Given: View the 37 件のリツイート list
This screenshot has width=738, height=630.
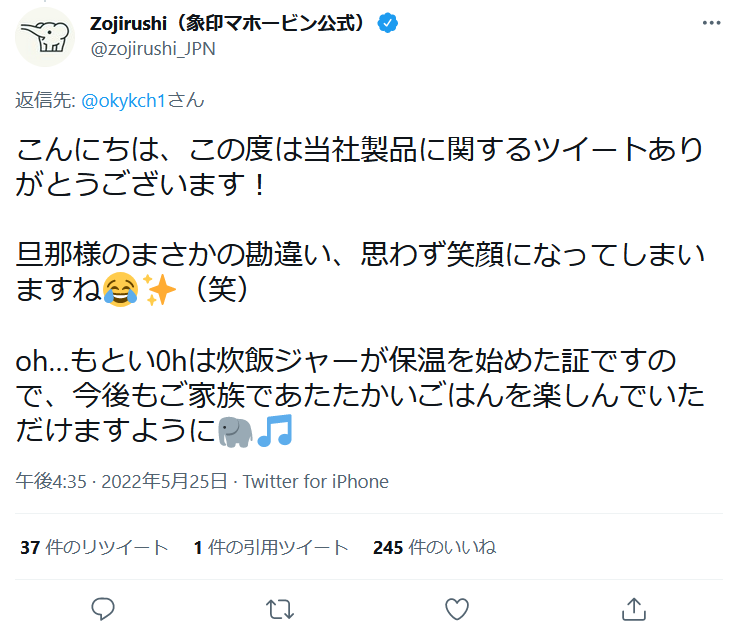Looking at the screenshot, I should coord(94,547).
